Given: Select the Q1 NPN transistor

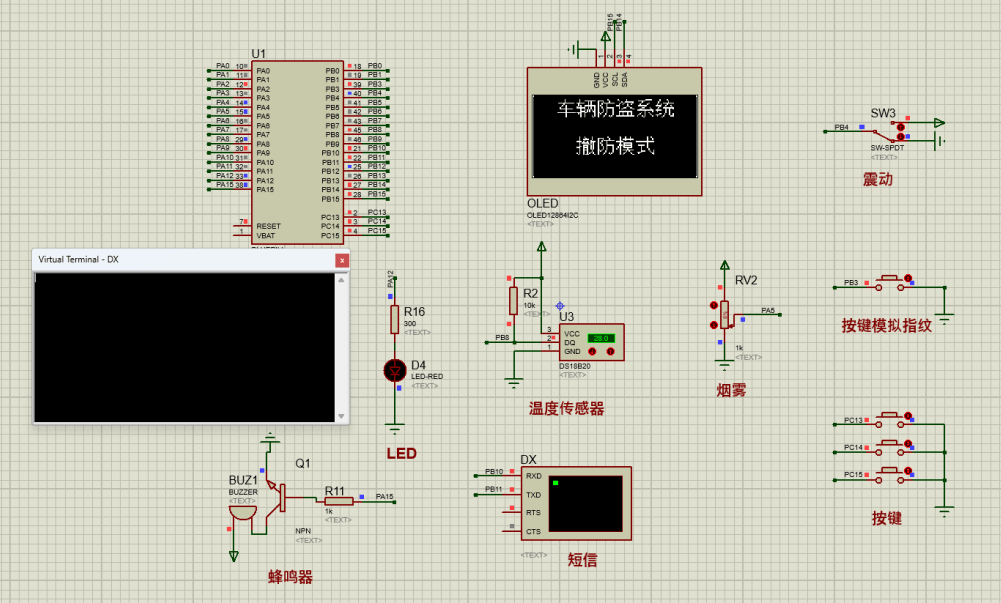Looking at the screenshot, I should point(280,492).
